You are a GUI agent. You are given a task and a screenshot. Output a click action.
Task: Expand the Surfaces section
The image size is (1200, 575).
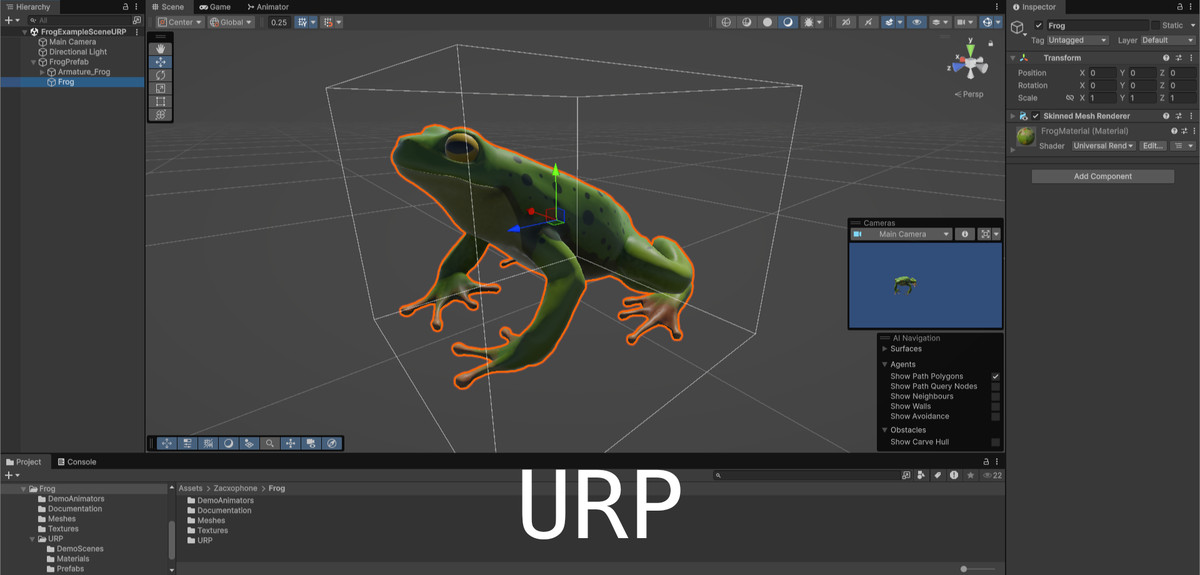pos(884,349)
